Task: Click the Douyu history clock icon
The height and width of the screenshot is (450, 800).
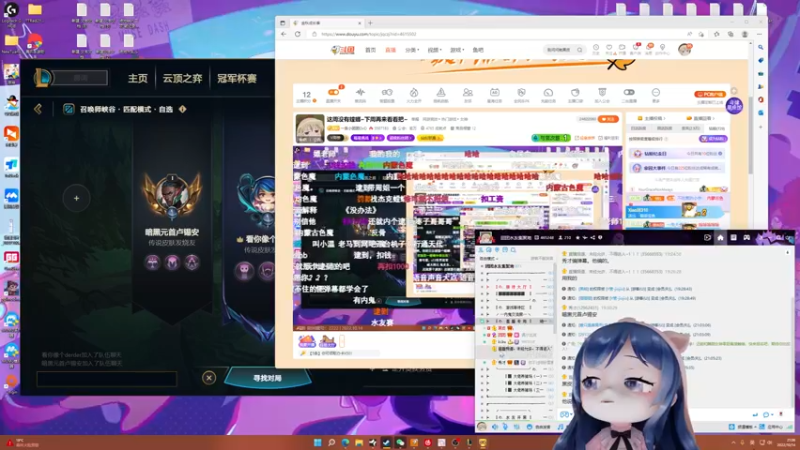Action: click(x=595, y=47)
